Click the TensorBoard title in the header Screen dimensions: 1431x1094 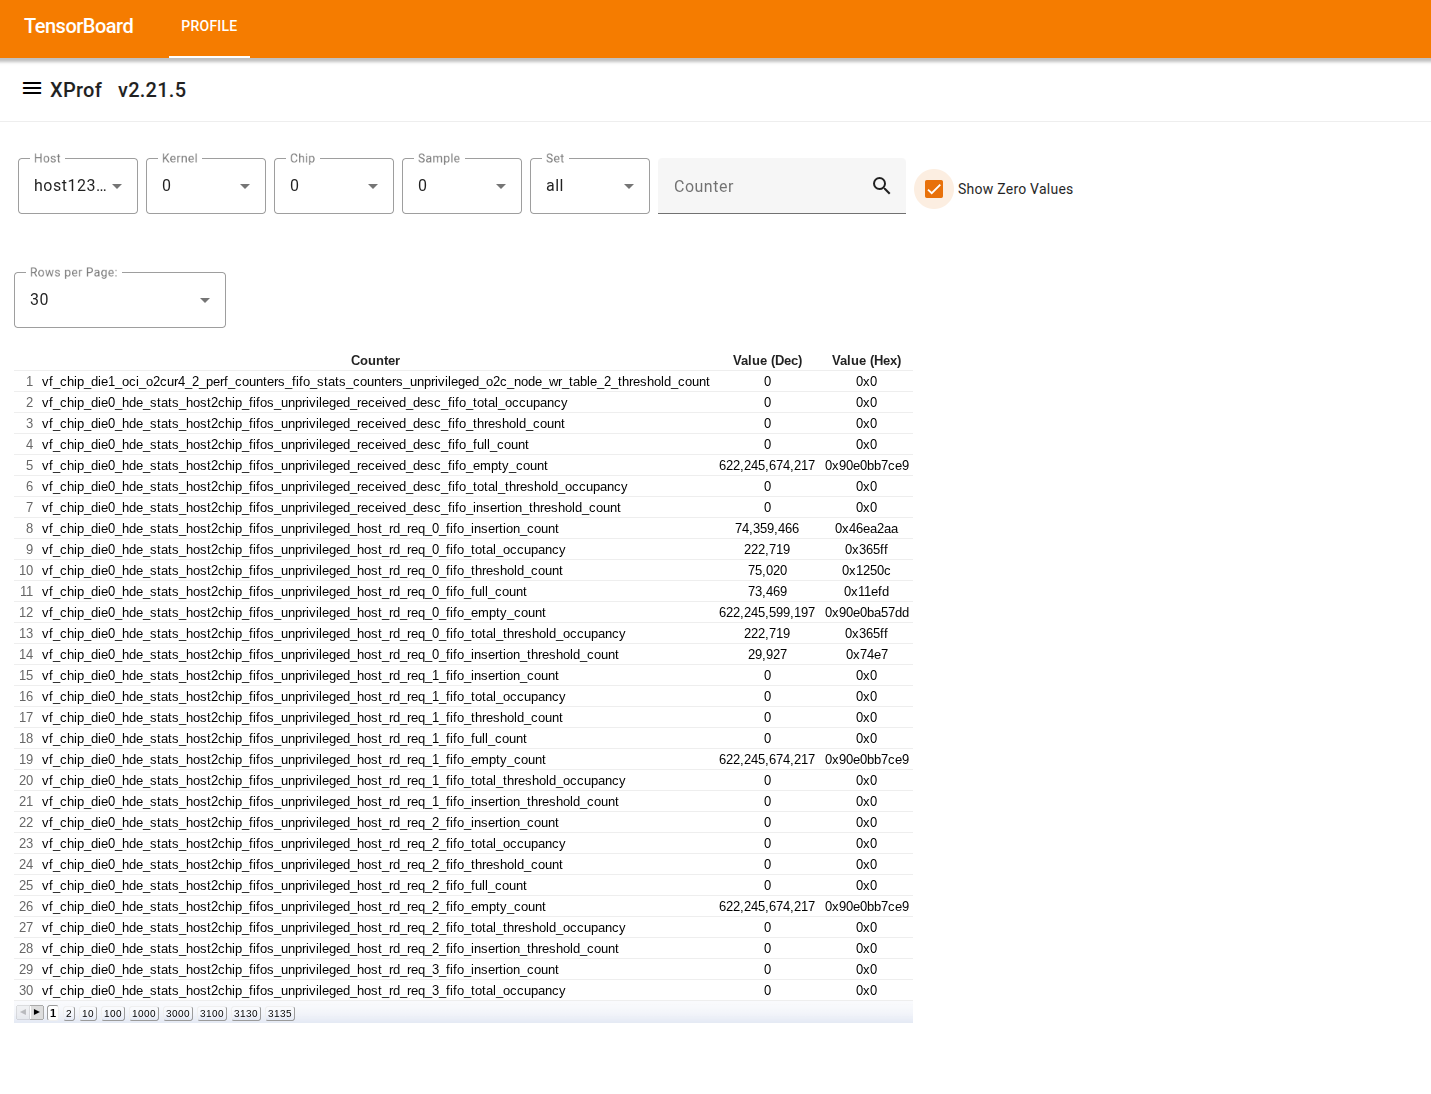[x=78, y=26]
